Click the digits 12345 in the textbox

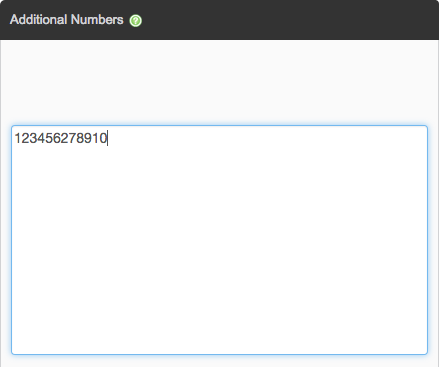click(33, 138)
